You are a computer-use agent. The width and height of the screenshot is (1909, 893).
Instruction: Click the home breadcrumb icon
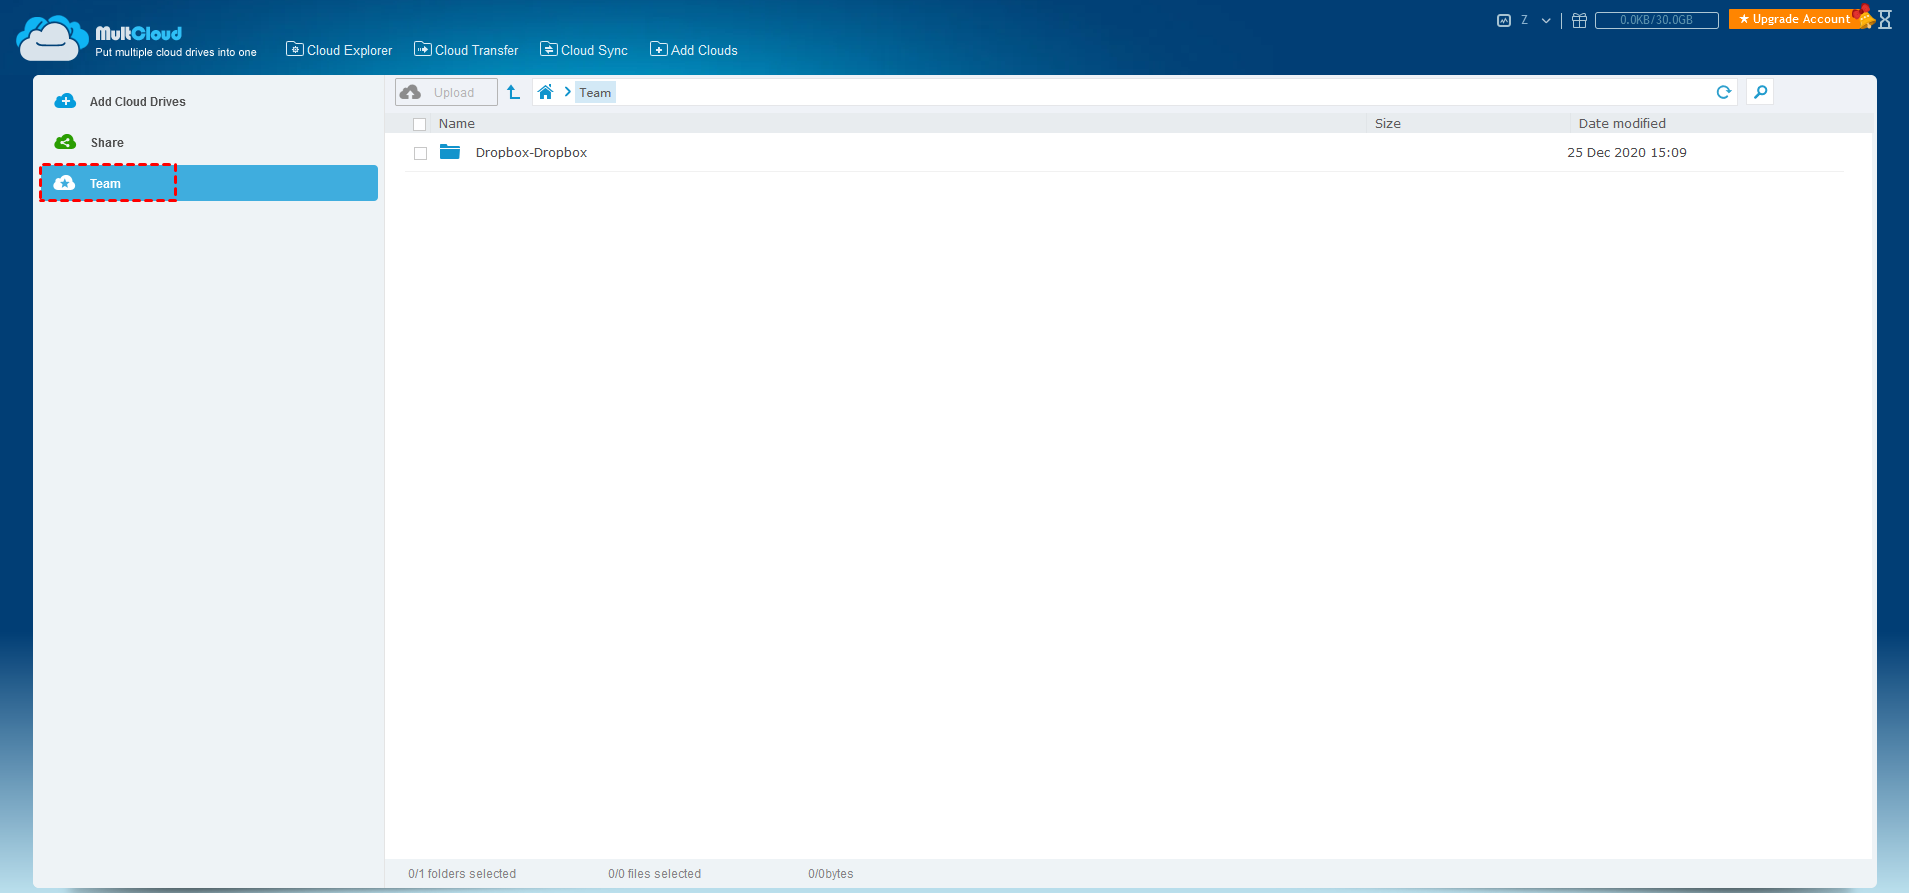pyautogui.click(x=545, y=92)
